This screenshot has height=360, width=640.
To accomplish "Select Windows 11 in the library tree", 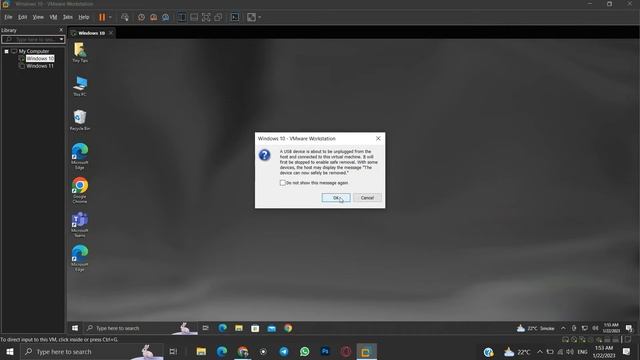I will [40, 66].
